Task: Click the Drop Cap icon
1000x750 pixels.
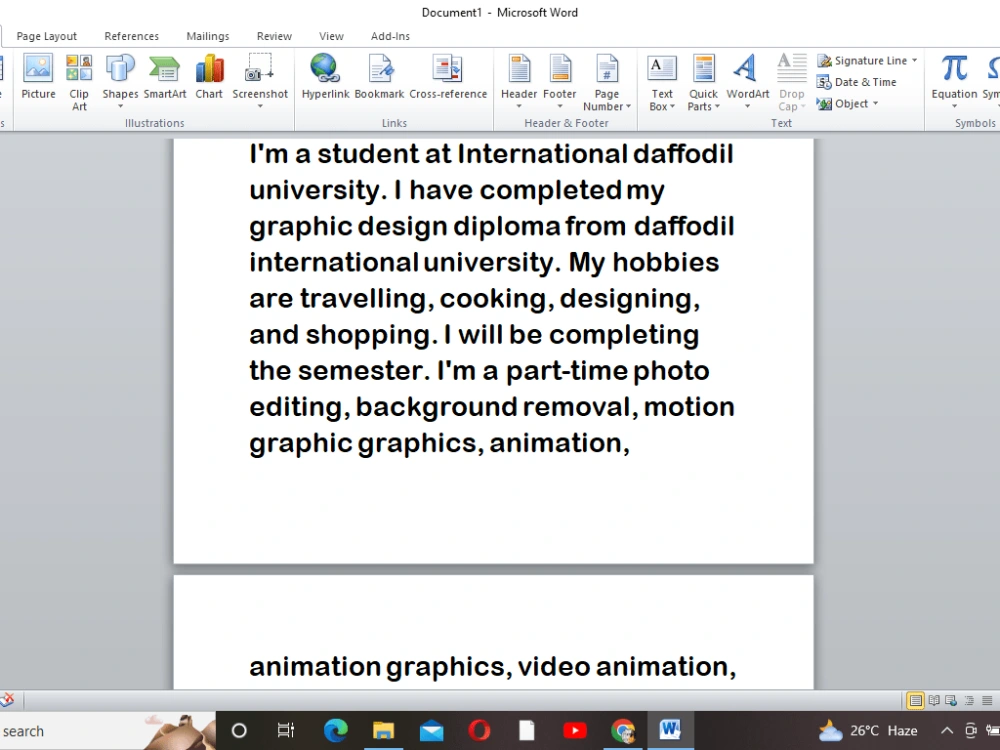Action: click(791, 69)
